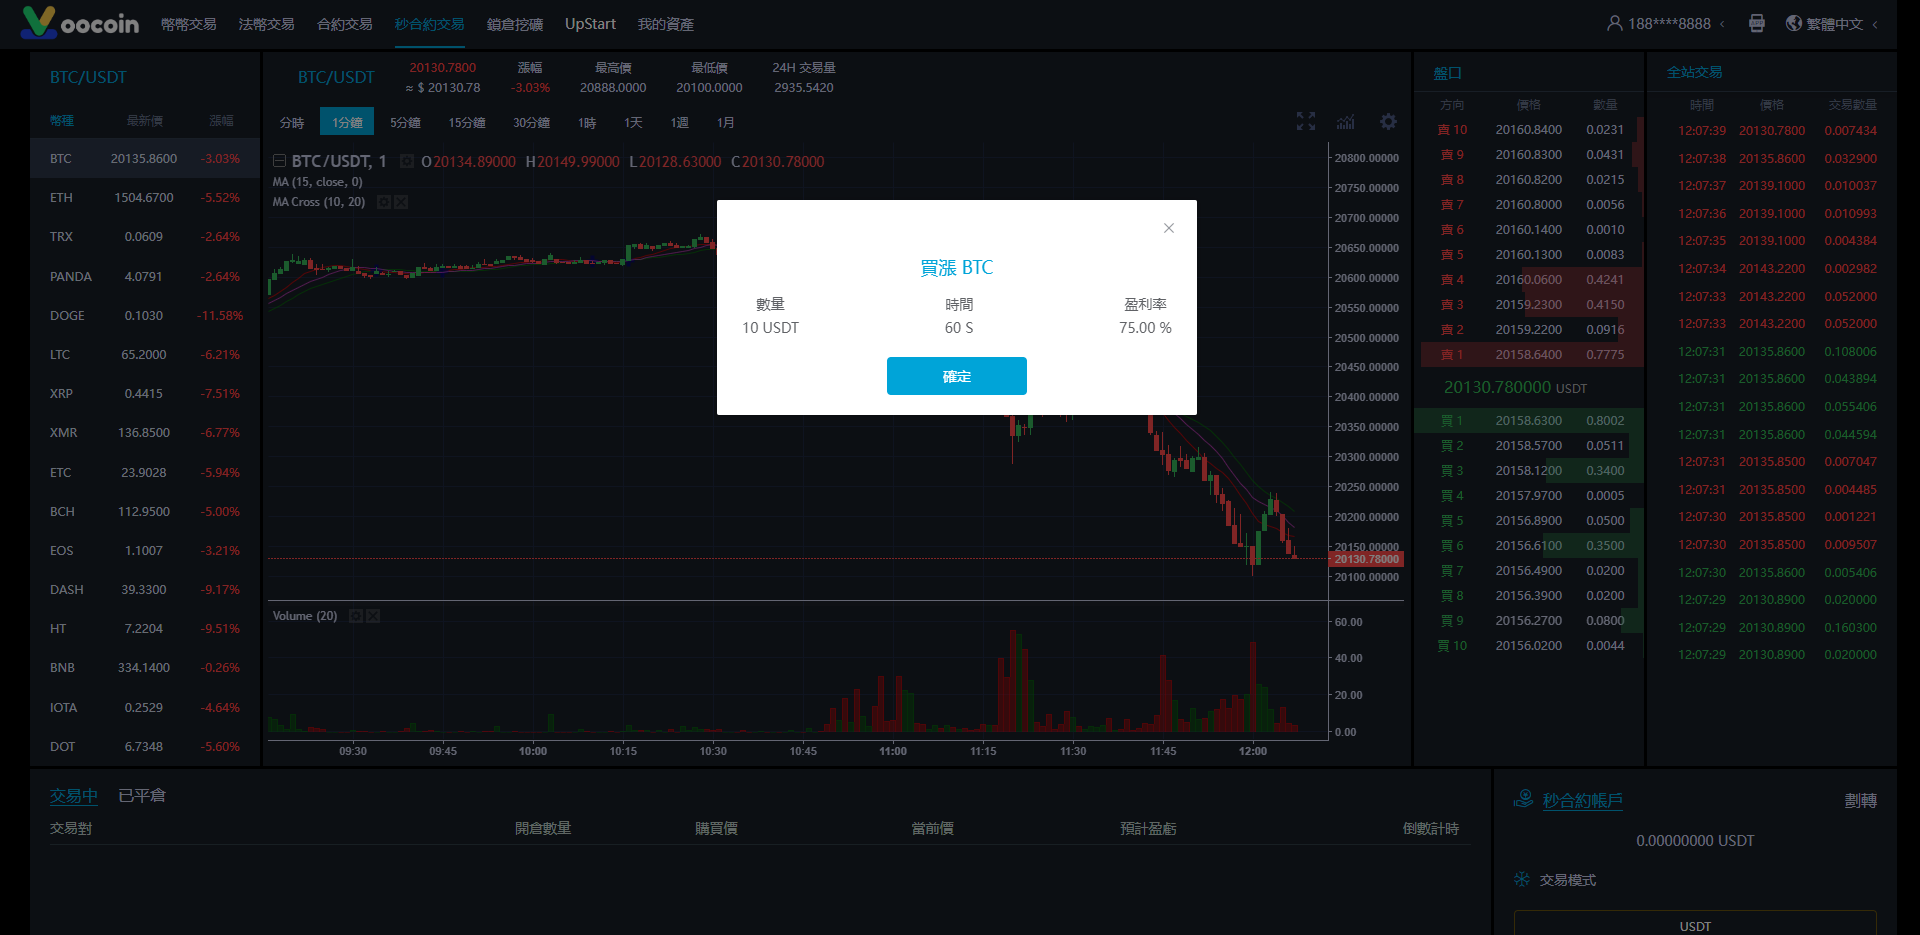Open the 合約交易 menu item
The image size is (1920, 935).
344,23
